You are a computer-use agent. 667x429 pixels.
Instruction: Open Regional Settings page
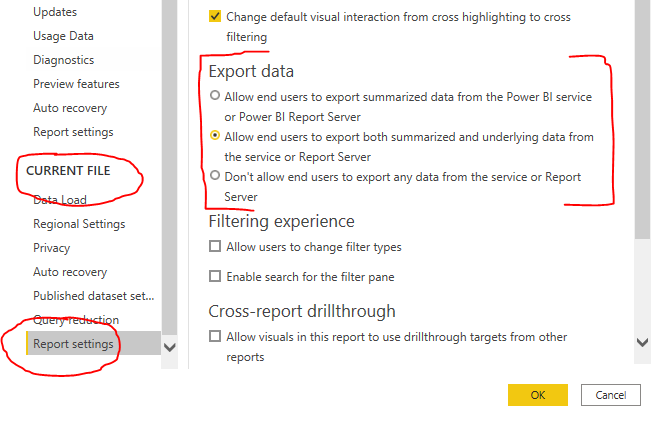point(79,224)
